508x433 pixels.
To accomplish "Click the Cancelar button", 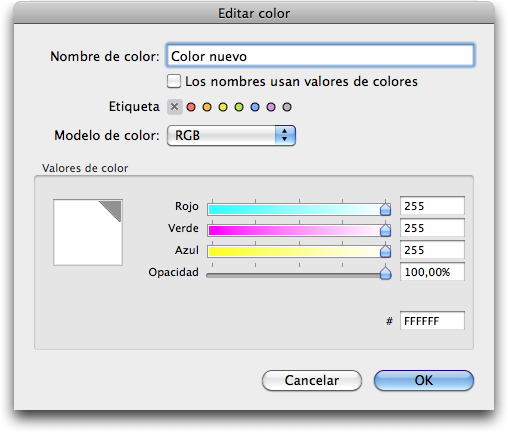I will pos(312,380).
